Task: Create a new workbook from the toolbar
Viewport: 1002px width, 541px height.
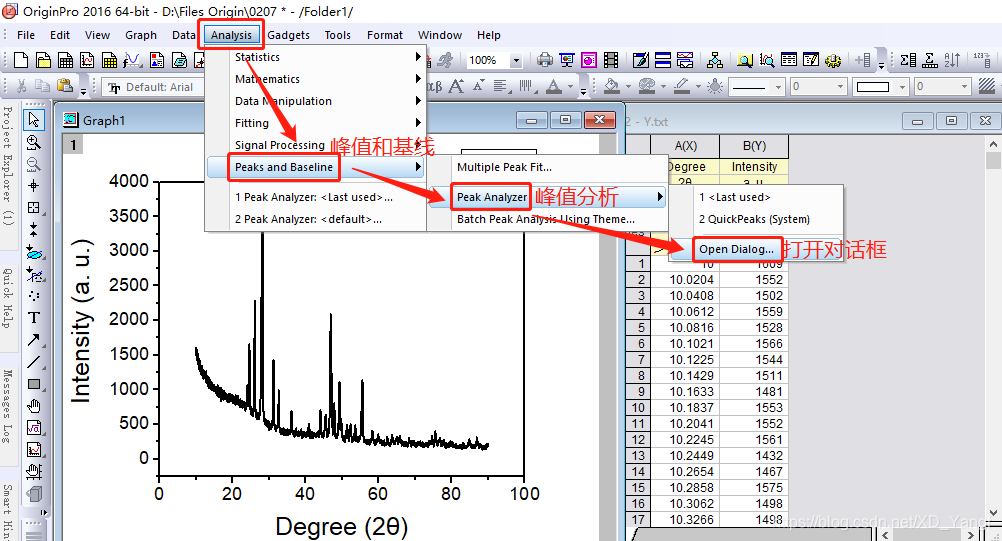Action: click(x=65, y=60)
